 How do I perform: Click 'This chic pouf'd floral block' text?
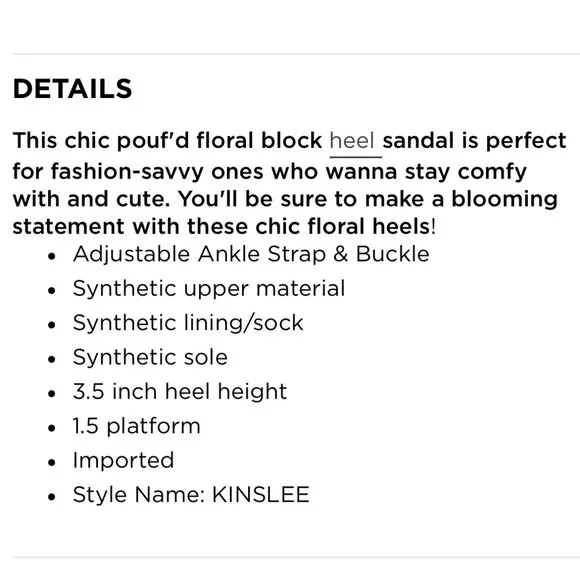point(168,141)
